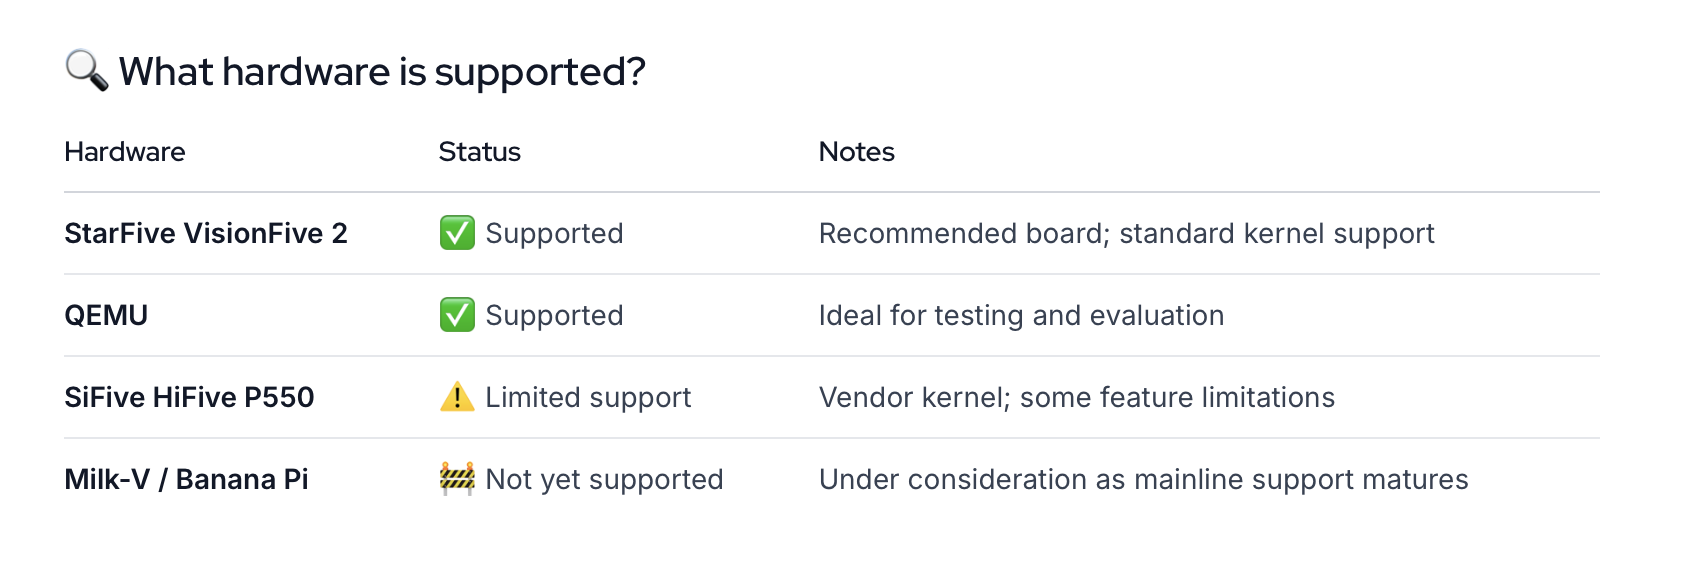Click the green checkmark next to StarFive VisionFive 2
Viewport: 1688px width, 568px height.
pyautogui.click(x=457, y=233)
